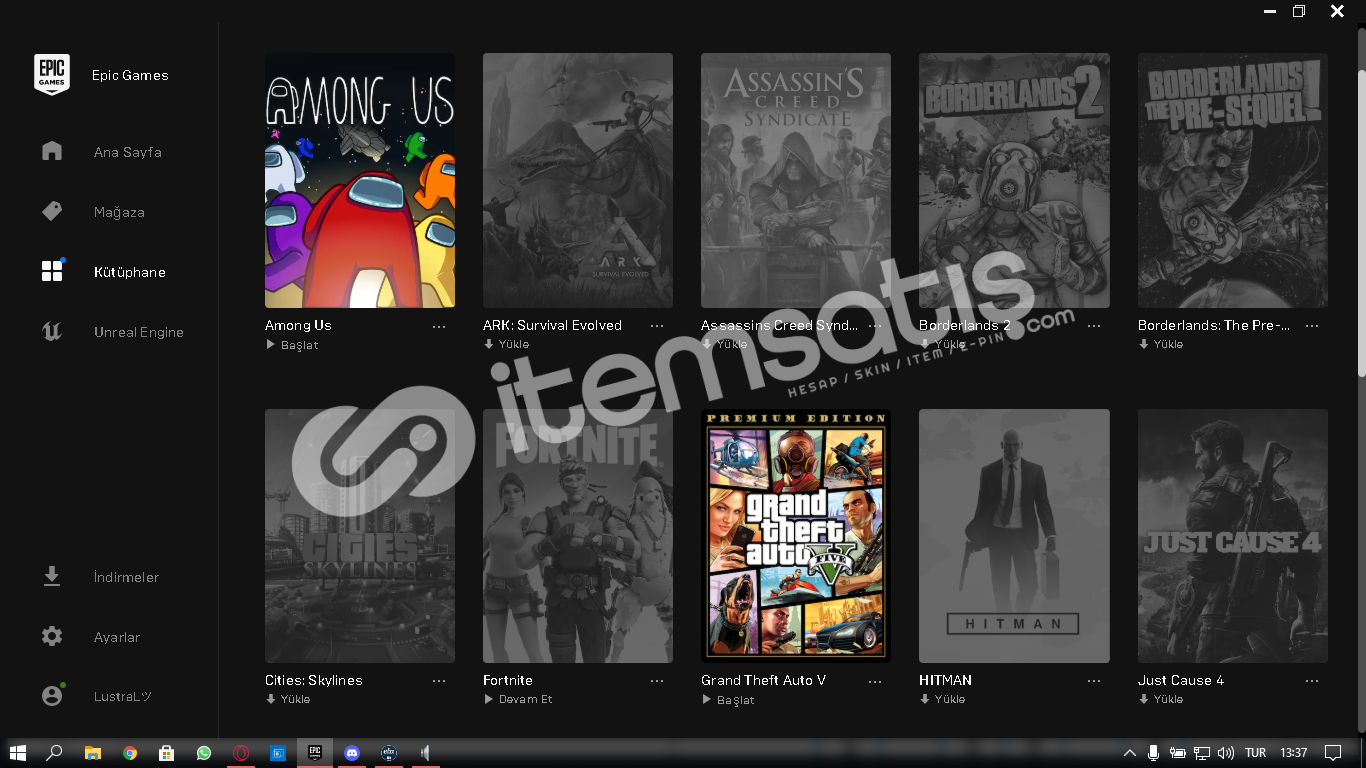Install Borderlands: The Pre-Sequel with Yükle
This screenshot has width=1366, height=768.
pos(1161,344)
